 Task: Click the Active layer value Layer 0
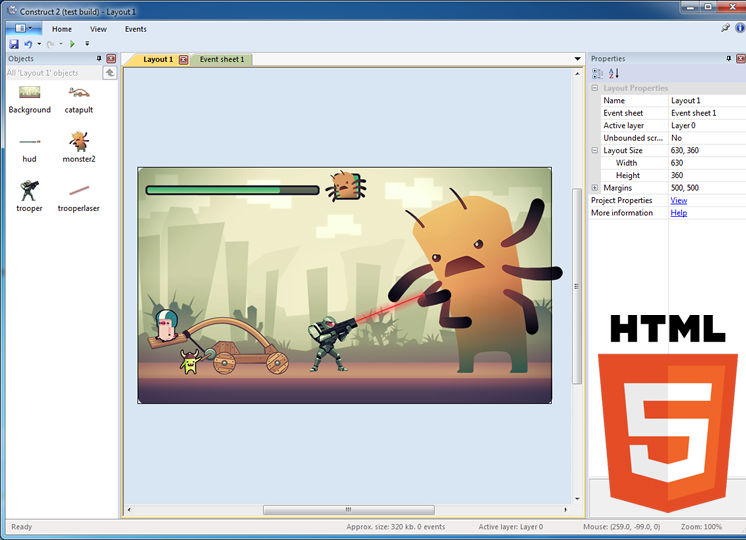point(707,125)
